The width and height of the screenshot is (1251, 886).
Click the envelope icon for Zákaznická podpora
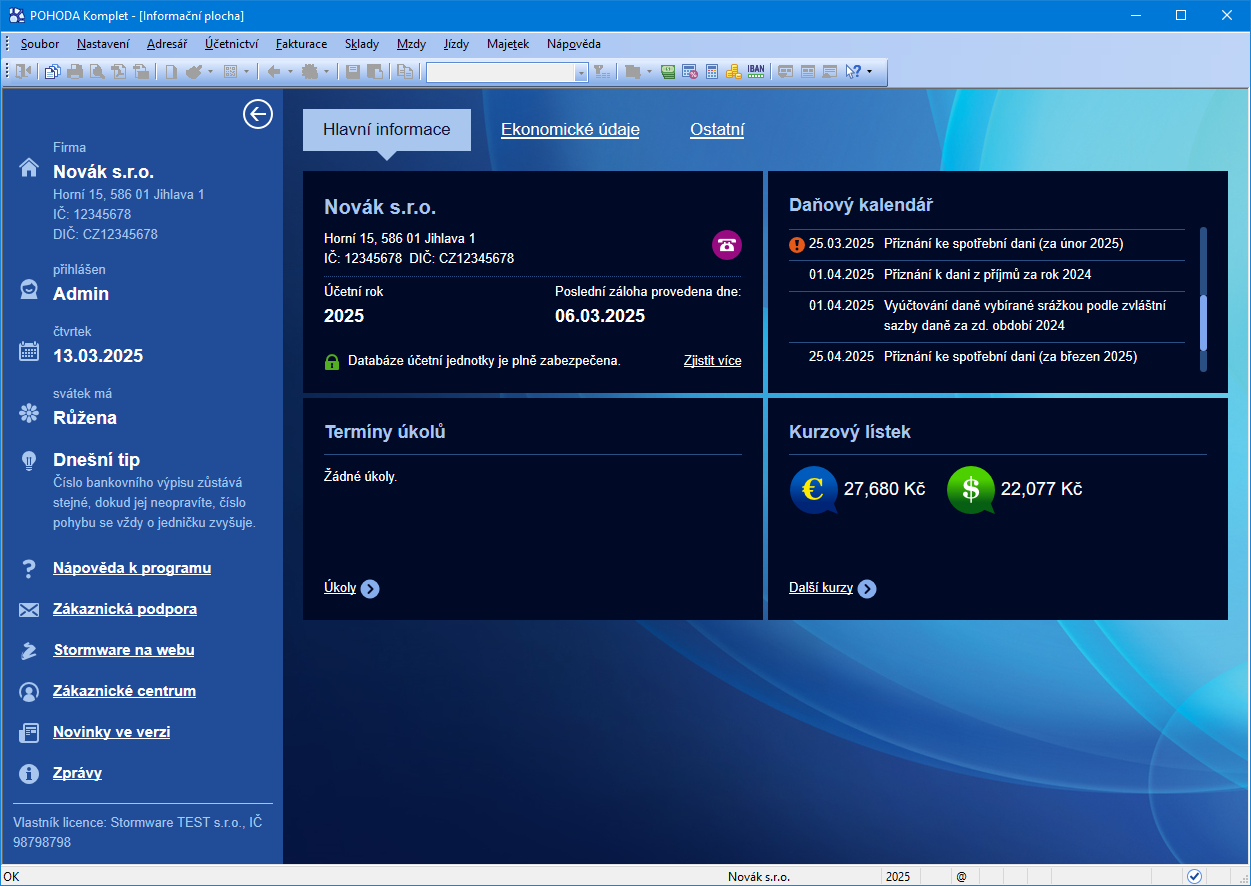pos(29,610)
